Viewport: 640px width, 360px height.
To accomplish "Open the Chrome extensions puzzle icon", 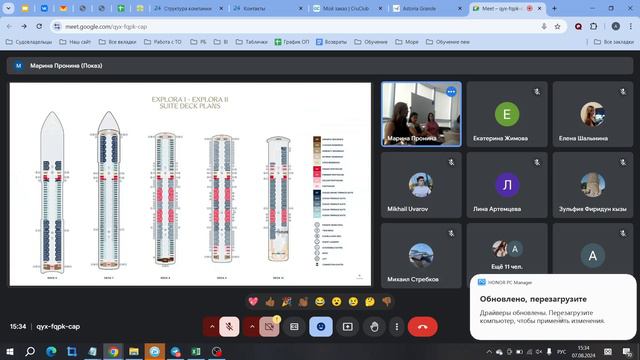I will coord(593,27).
